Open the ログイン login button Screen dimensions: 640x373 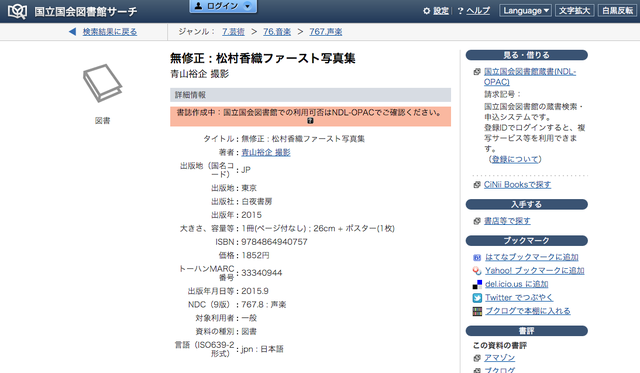click(223, 6)
